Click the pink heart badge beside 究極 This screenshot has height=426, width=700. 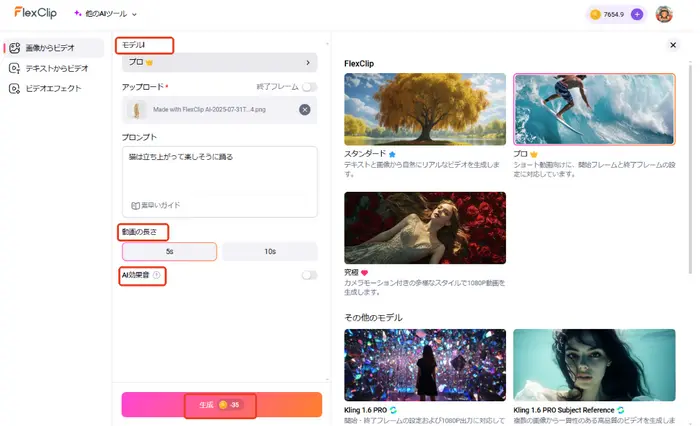point(364,272)
